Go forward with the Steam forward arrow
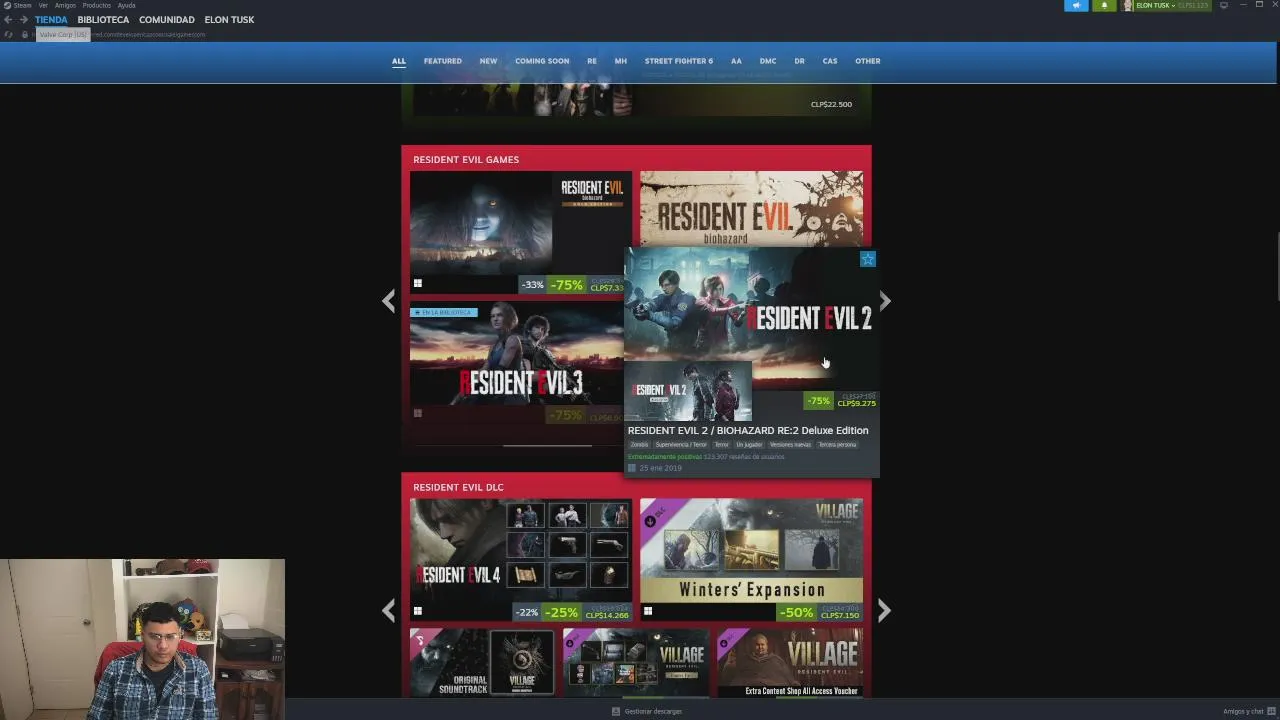The height and width of the screenshot is (720, 1280). pyautogui.click(x=24, y=20)
